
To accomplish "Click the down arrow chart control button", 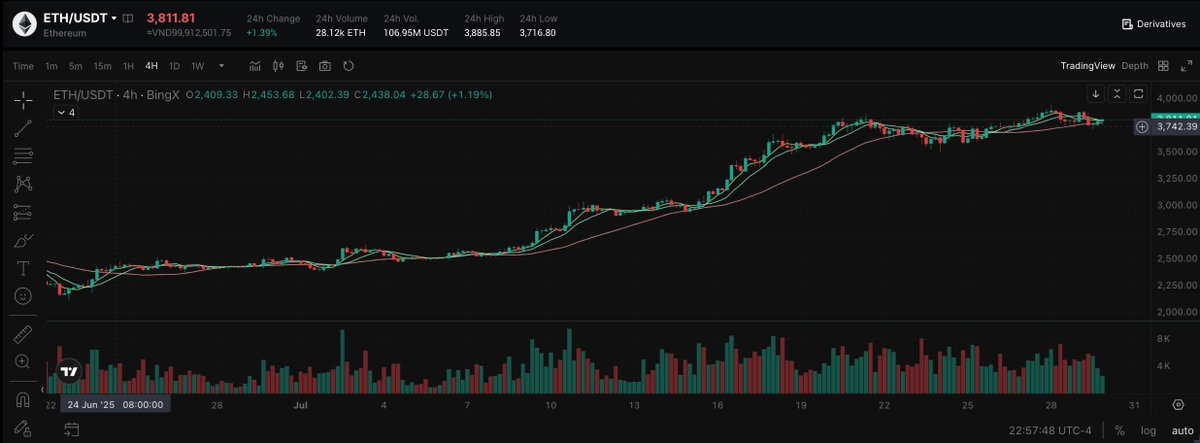I will (1096, 94).
